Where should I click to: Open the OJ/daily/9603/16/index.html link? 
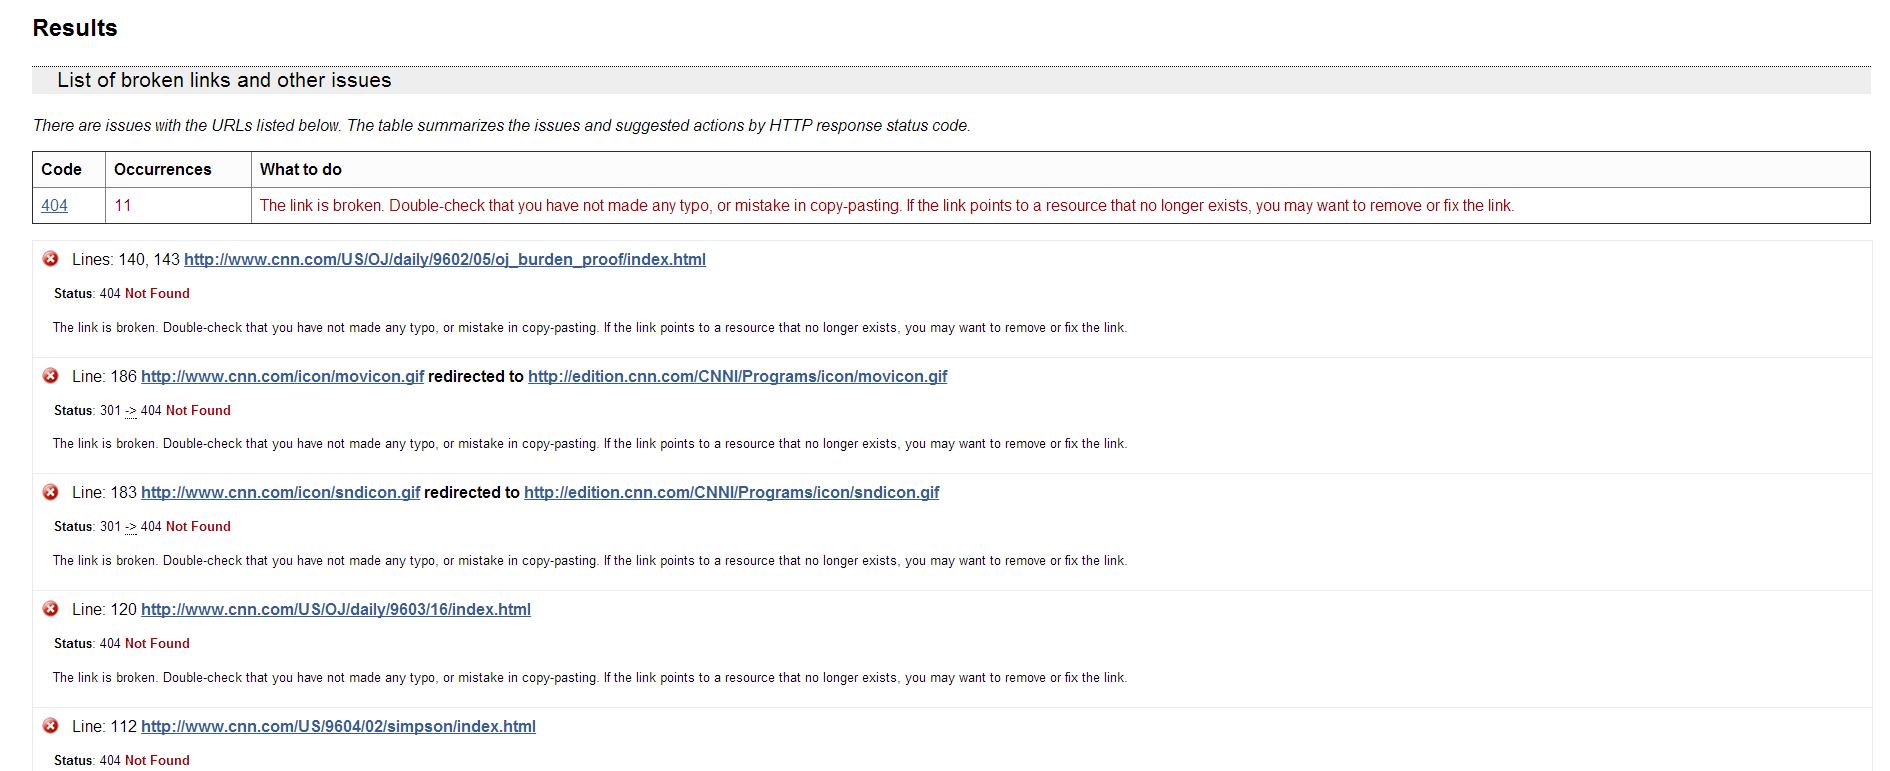click(336, 609)
